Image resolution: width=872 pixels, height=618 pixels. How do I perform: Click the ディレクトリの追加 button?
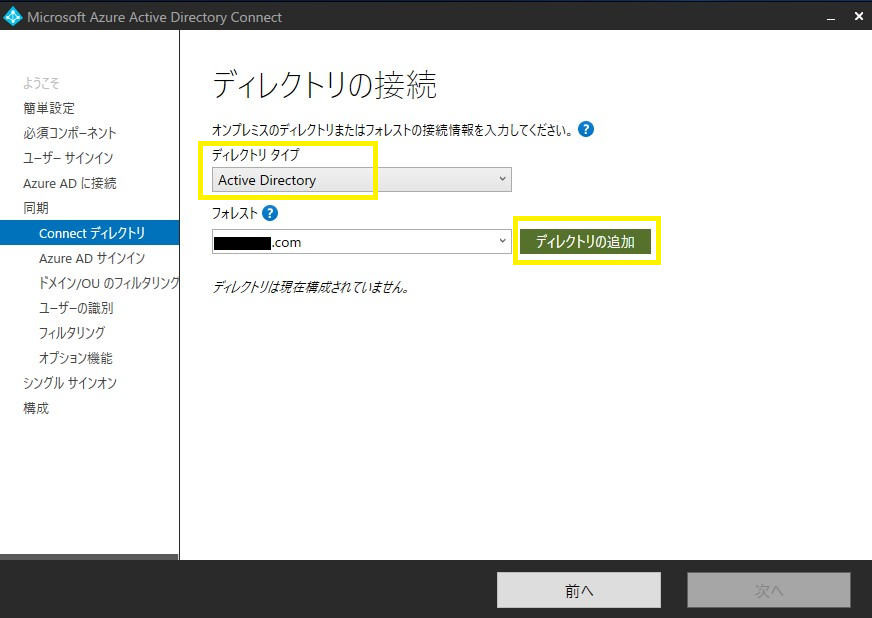[x=585, y=241]
